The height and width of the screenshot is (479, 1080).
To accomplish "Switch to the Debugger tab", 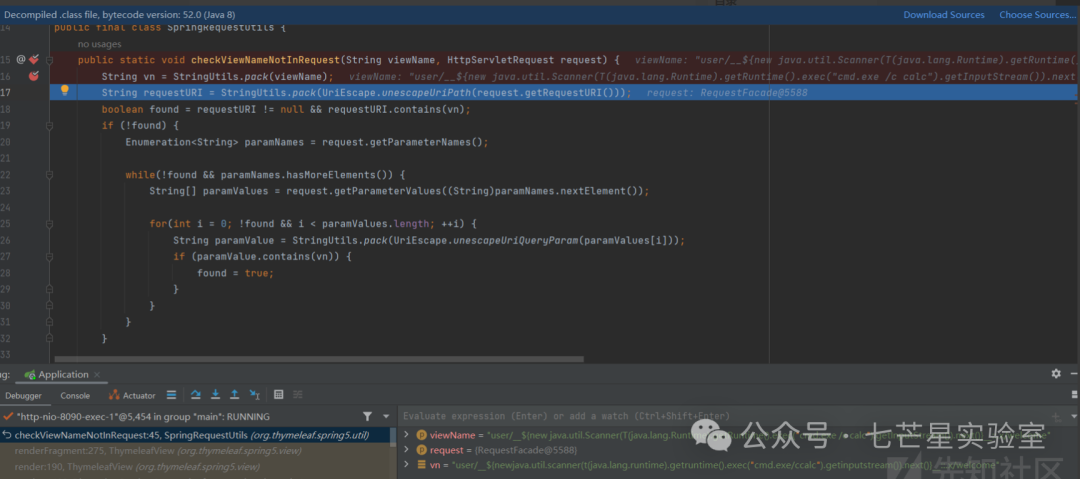I will click(x=23, y=396).
